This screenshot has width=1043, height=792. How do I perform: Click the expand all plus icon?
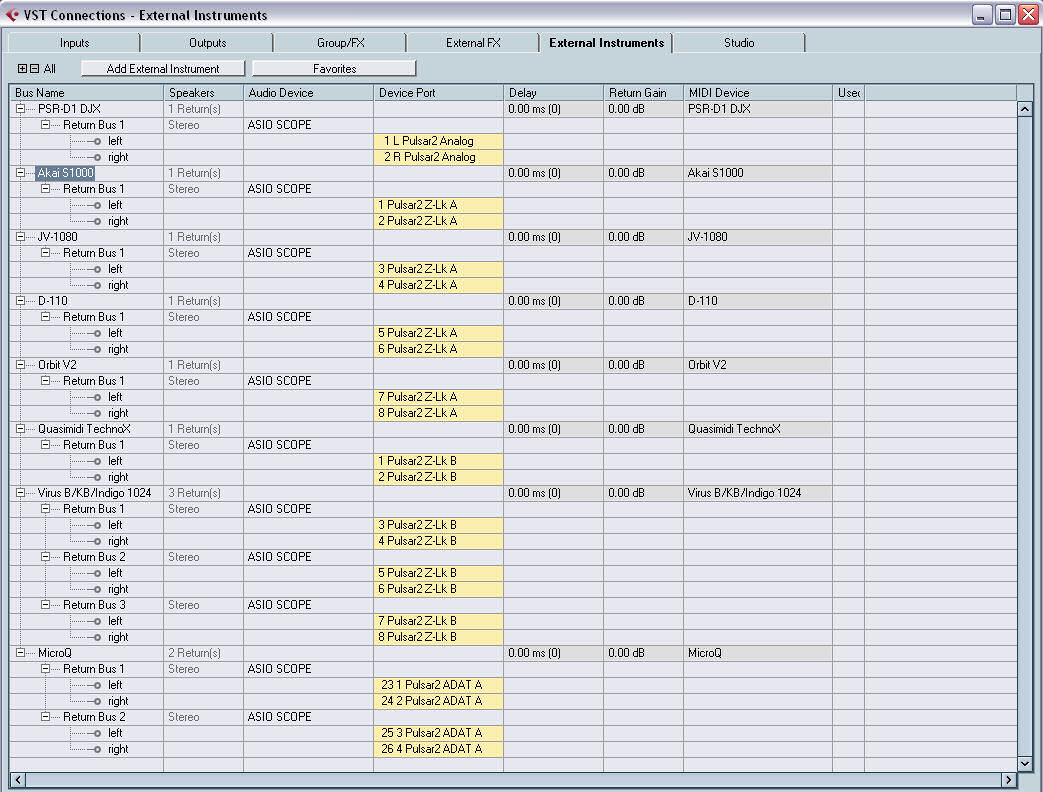pos(23,69)
